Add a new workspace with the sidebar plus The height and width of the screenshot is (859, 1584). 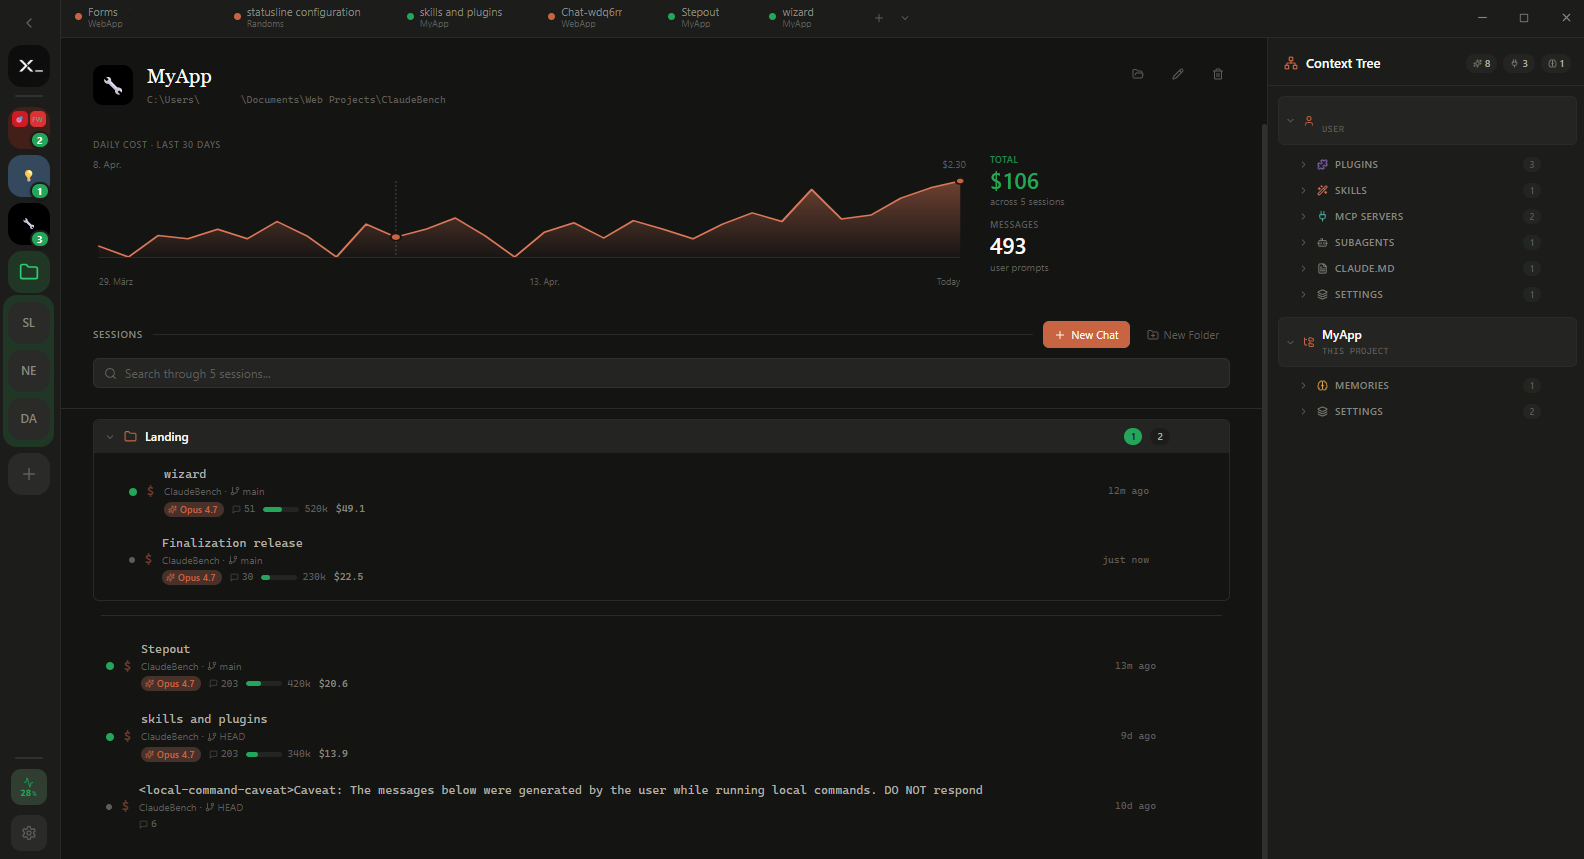pyautogui.click(x=29, y=474)
